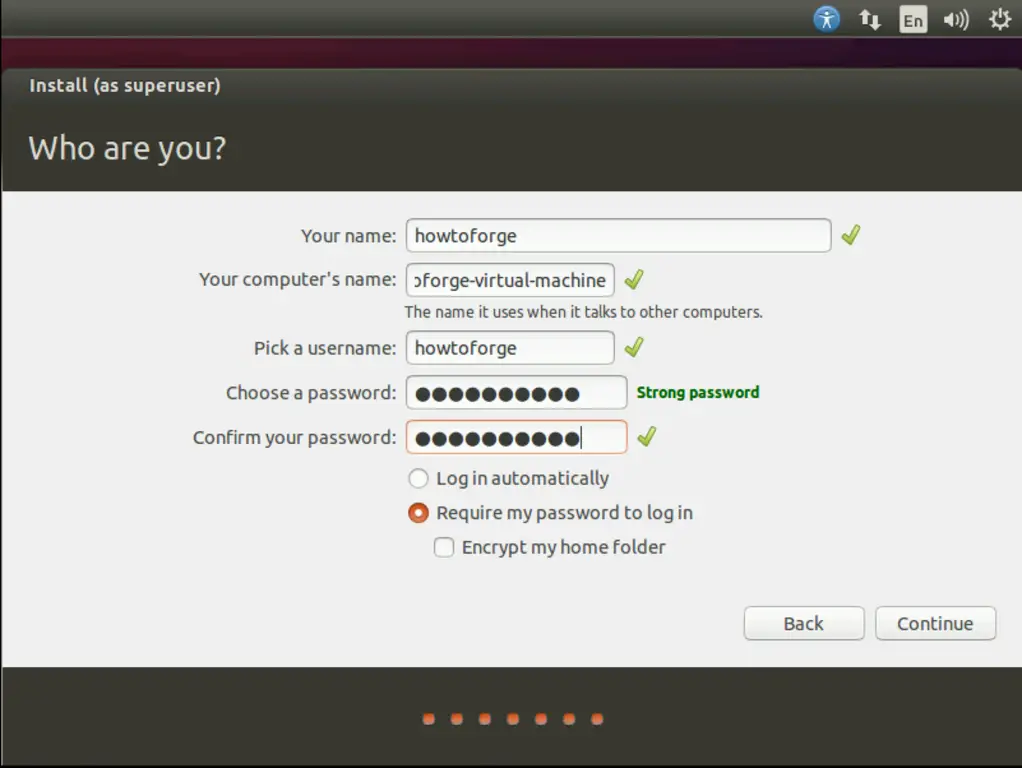Click the checkmark beside Your name field
This screenshot has width=1022, height=768.
click(851, 235)
